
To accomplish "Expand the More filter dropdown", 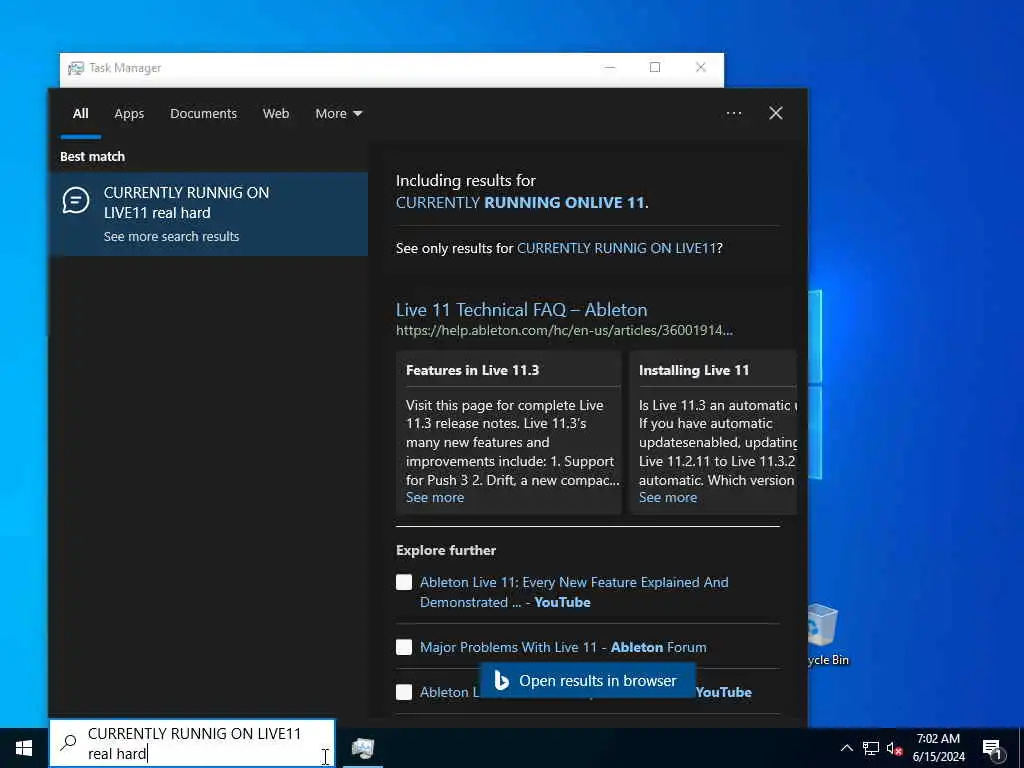I will click(338, 114).
